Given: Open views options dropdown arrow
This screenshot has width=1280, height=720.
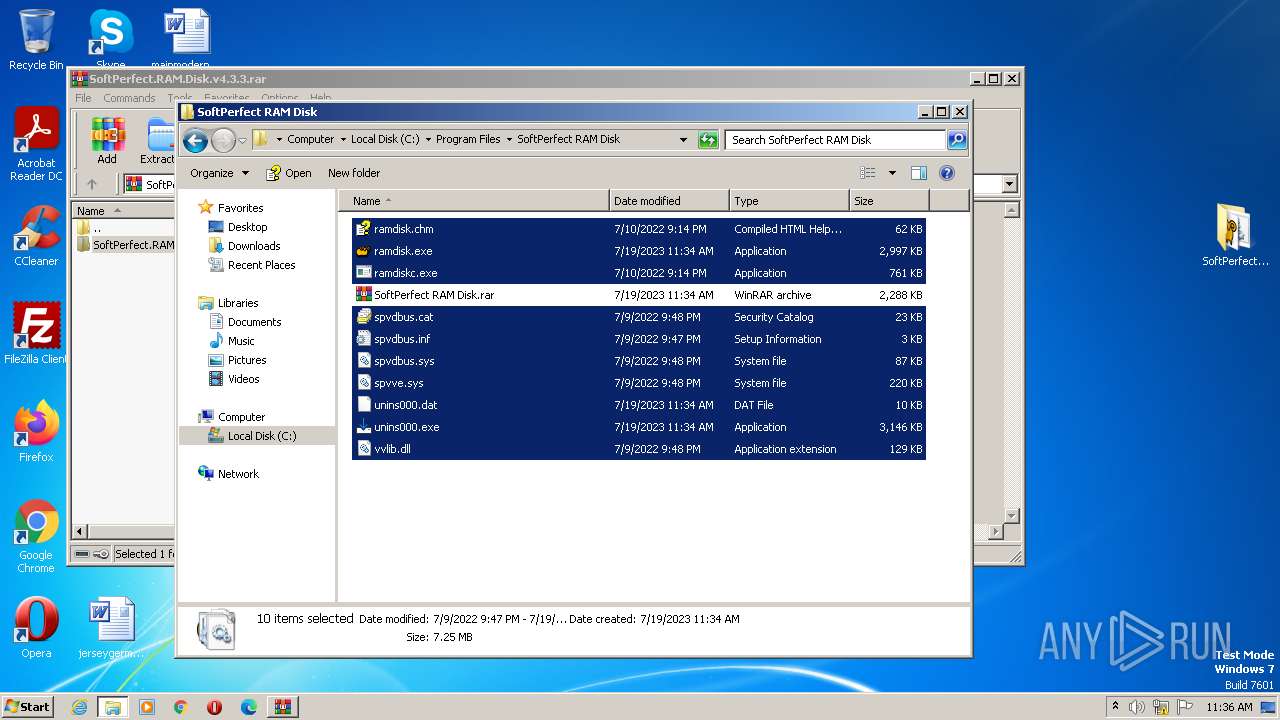Looking at the screenshot, I should (892, 173).
